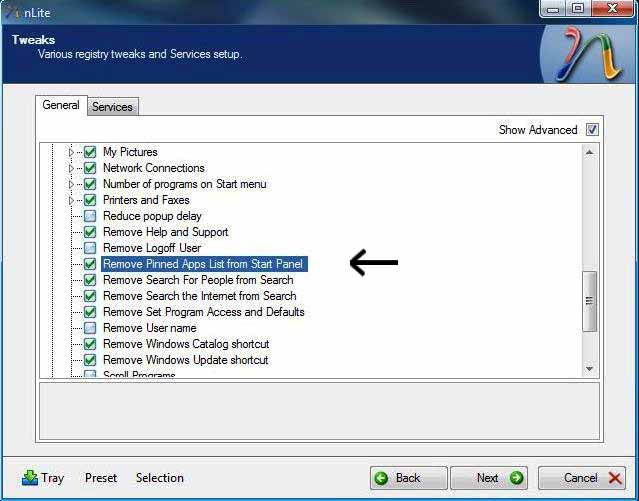
Task: Uncheck Remove Help and Support
Action: click(x=90, y=232)
